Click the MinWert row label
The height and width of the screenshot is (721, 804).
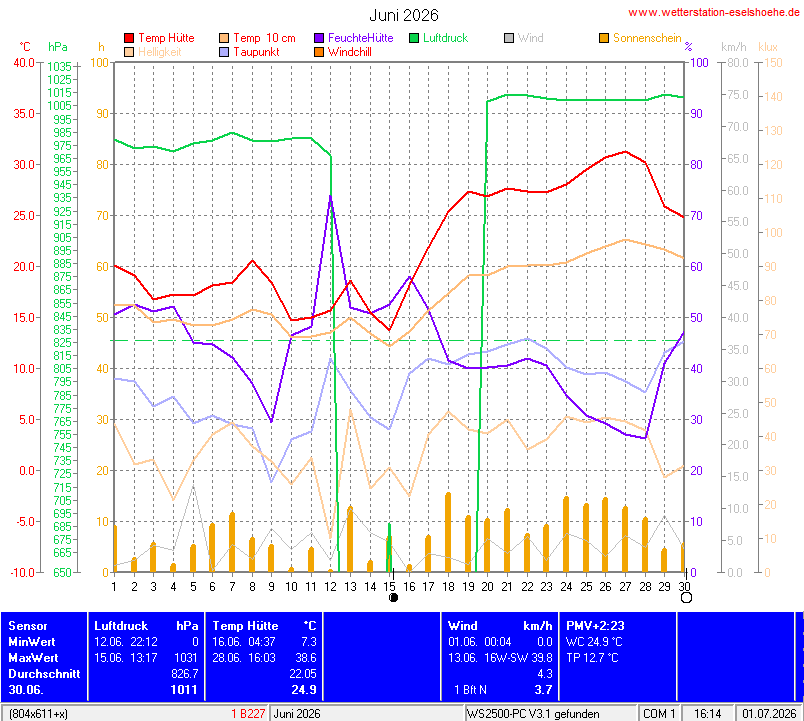point(32,642)
